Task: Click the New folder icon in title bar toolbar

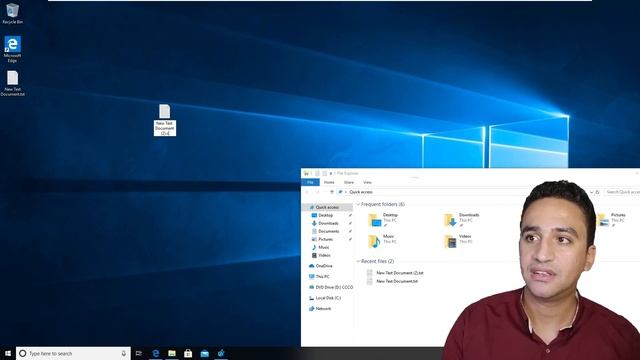Action: (324, 173)
